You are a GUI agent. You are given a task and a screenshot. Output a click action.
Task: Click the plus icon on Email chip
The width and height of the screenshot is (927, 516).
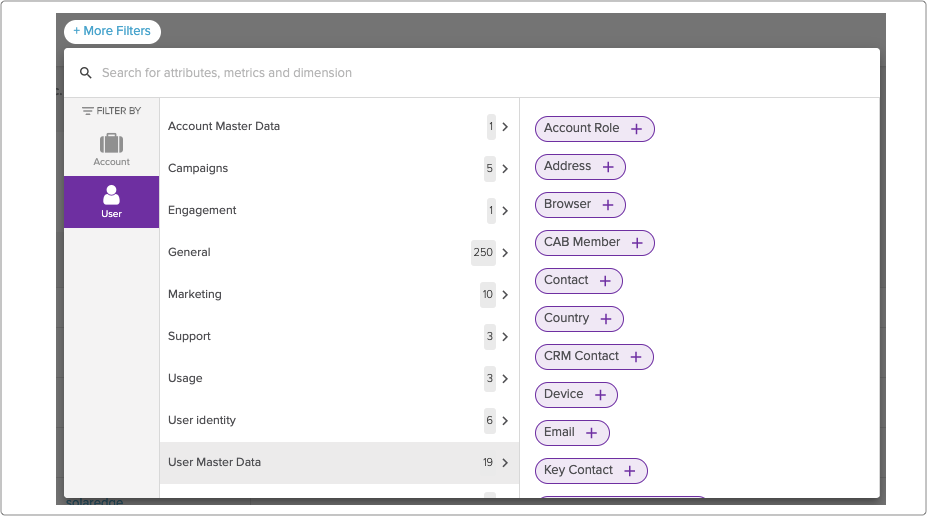[x=591, y=433]
